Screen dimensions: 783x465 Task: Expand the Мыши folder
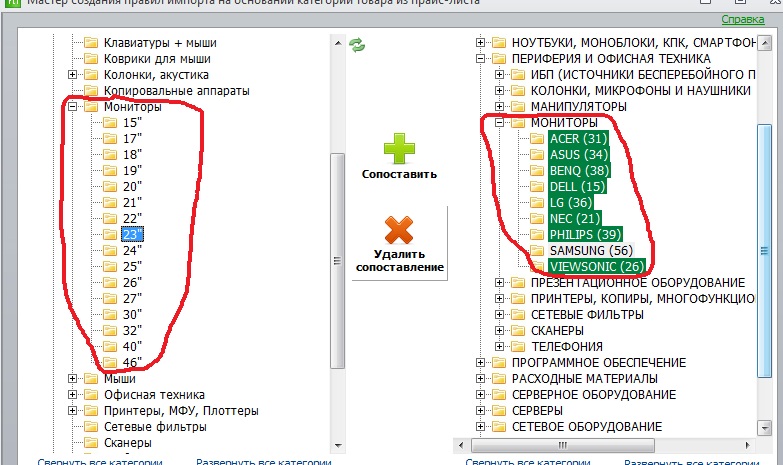72,379
